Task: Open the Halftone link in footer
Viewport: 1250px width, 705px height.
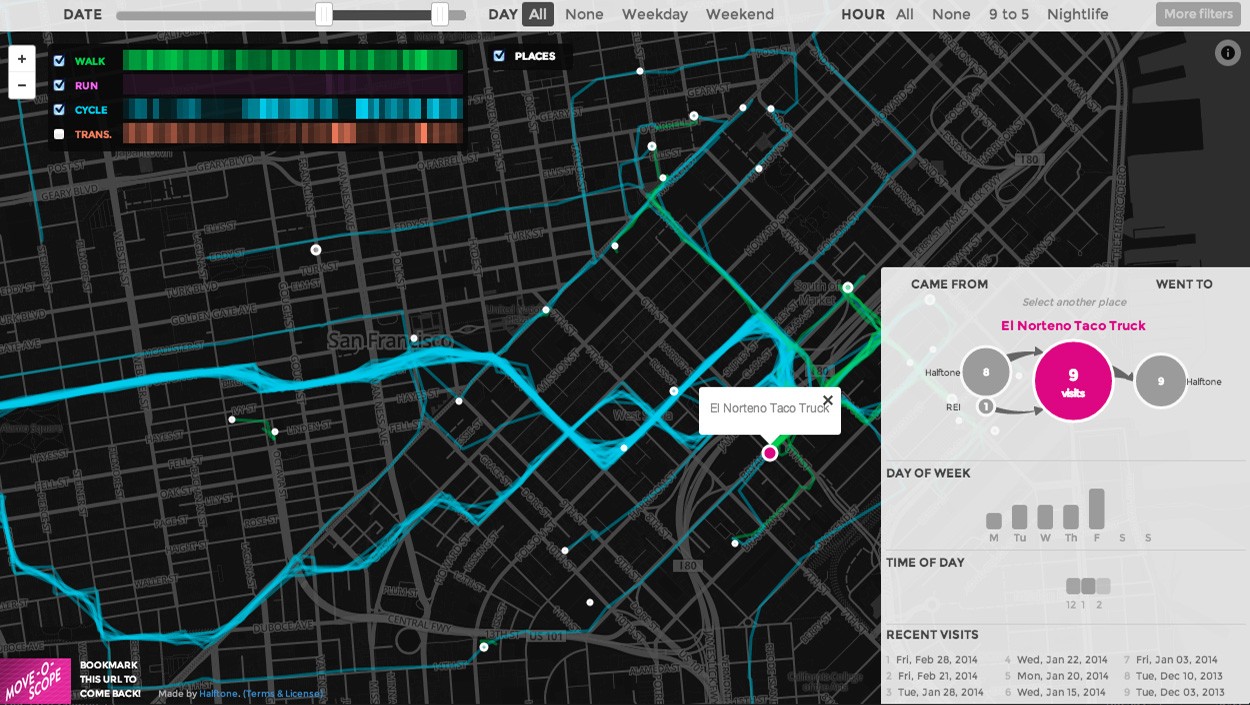Action: click(x=218, y=694)
